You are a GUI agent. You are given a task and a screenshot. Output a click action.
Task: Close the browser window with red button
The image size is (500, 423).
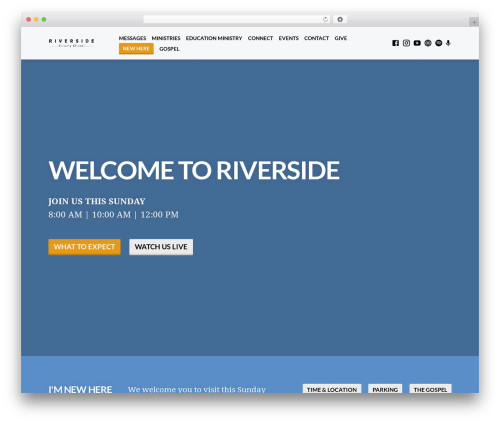click(29, 20)
